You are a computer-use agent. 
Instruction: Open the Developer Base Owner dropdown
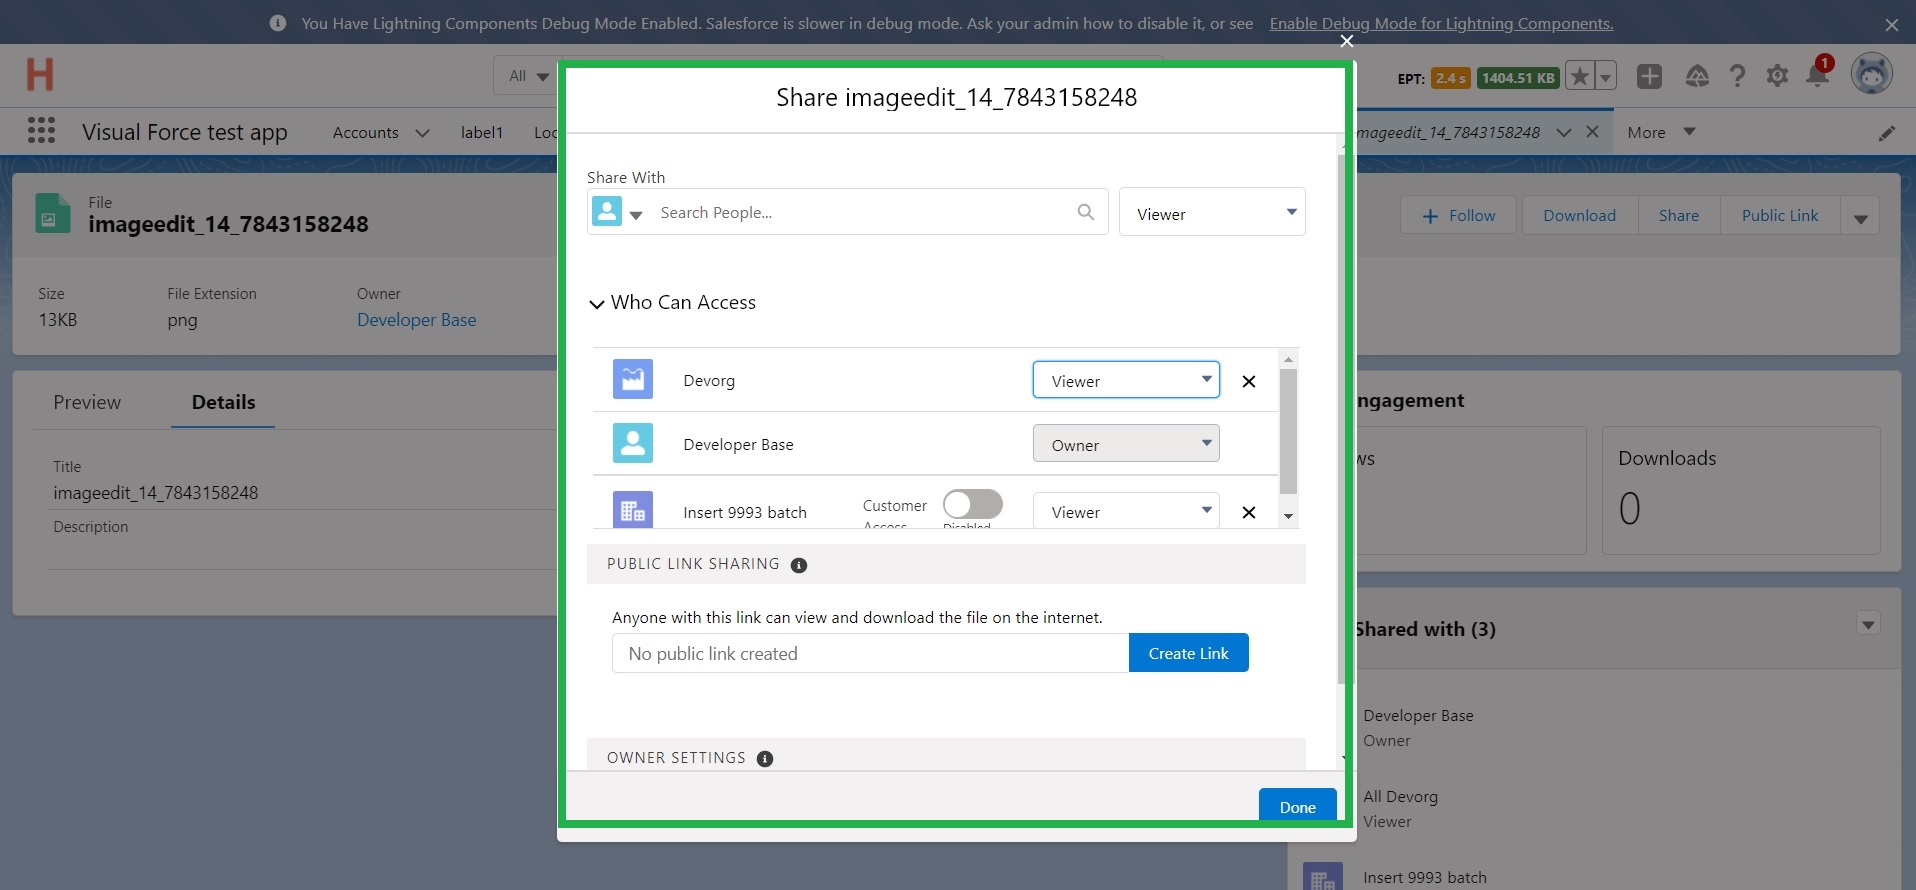[1126, 443]
